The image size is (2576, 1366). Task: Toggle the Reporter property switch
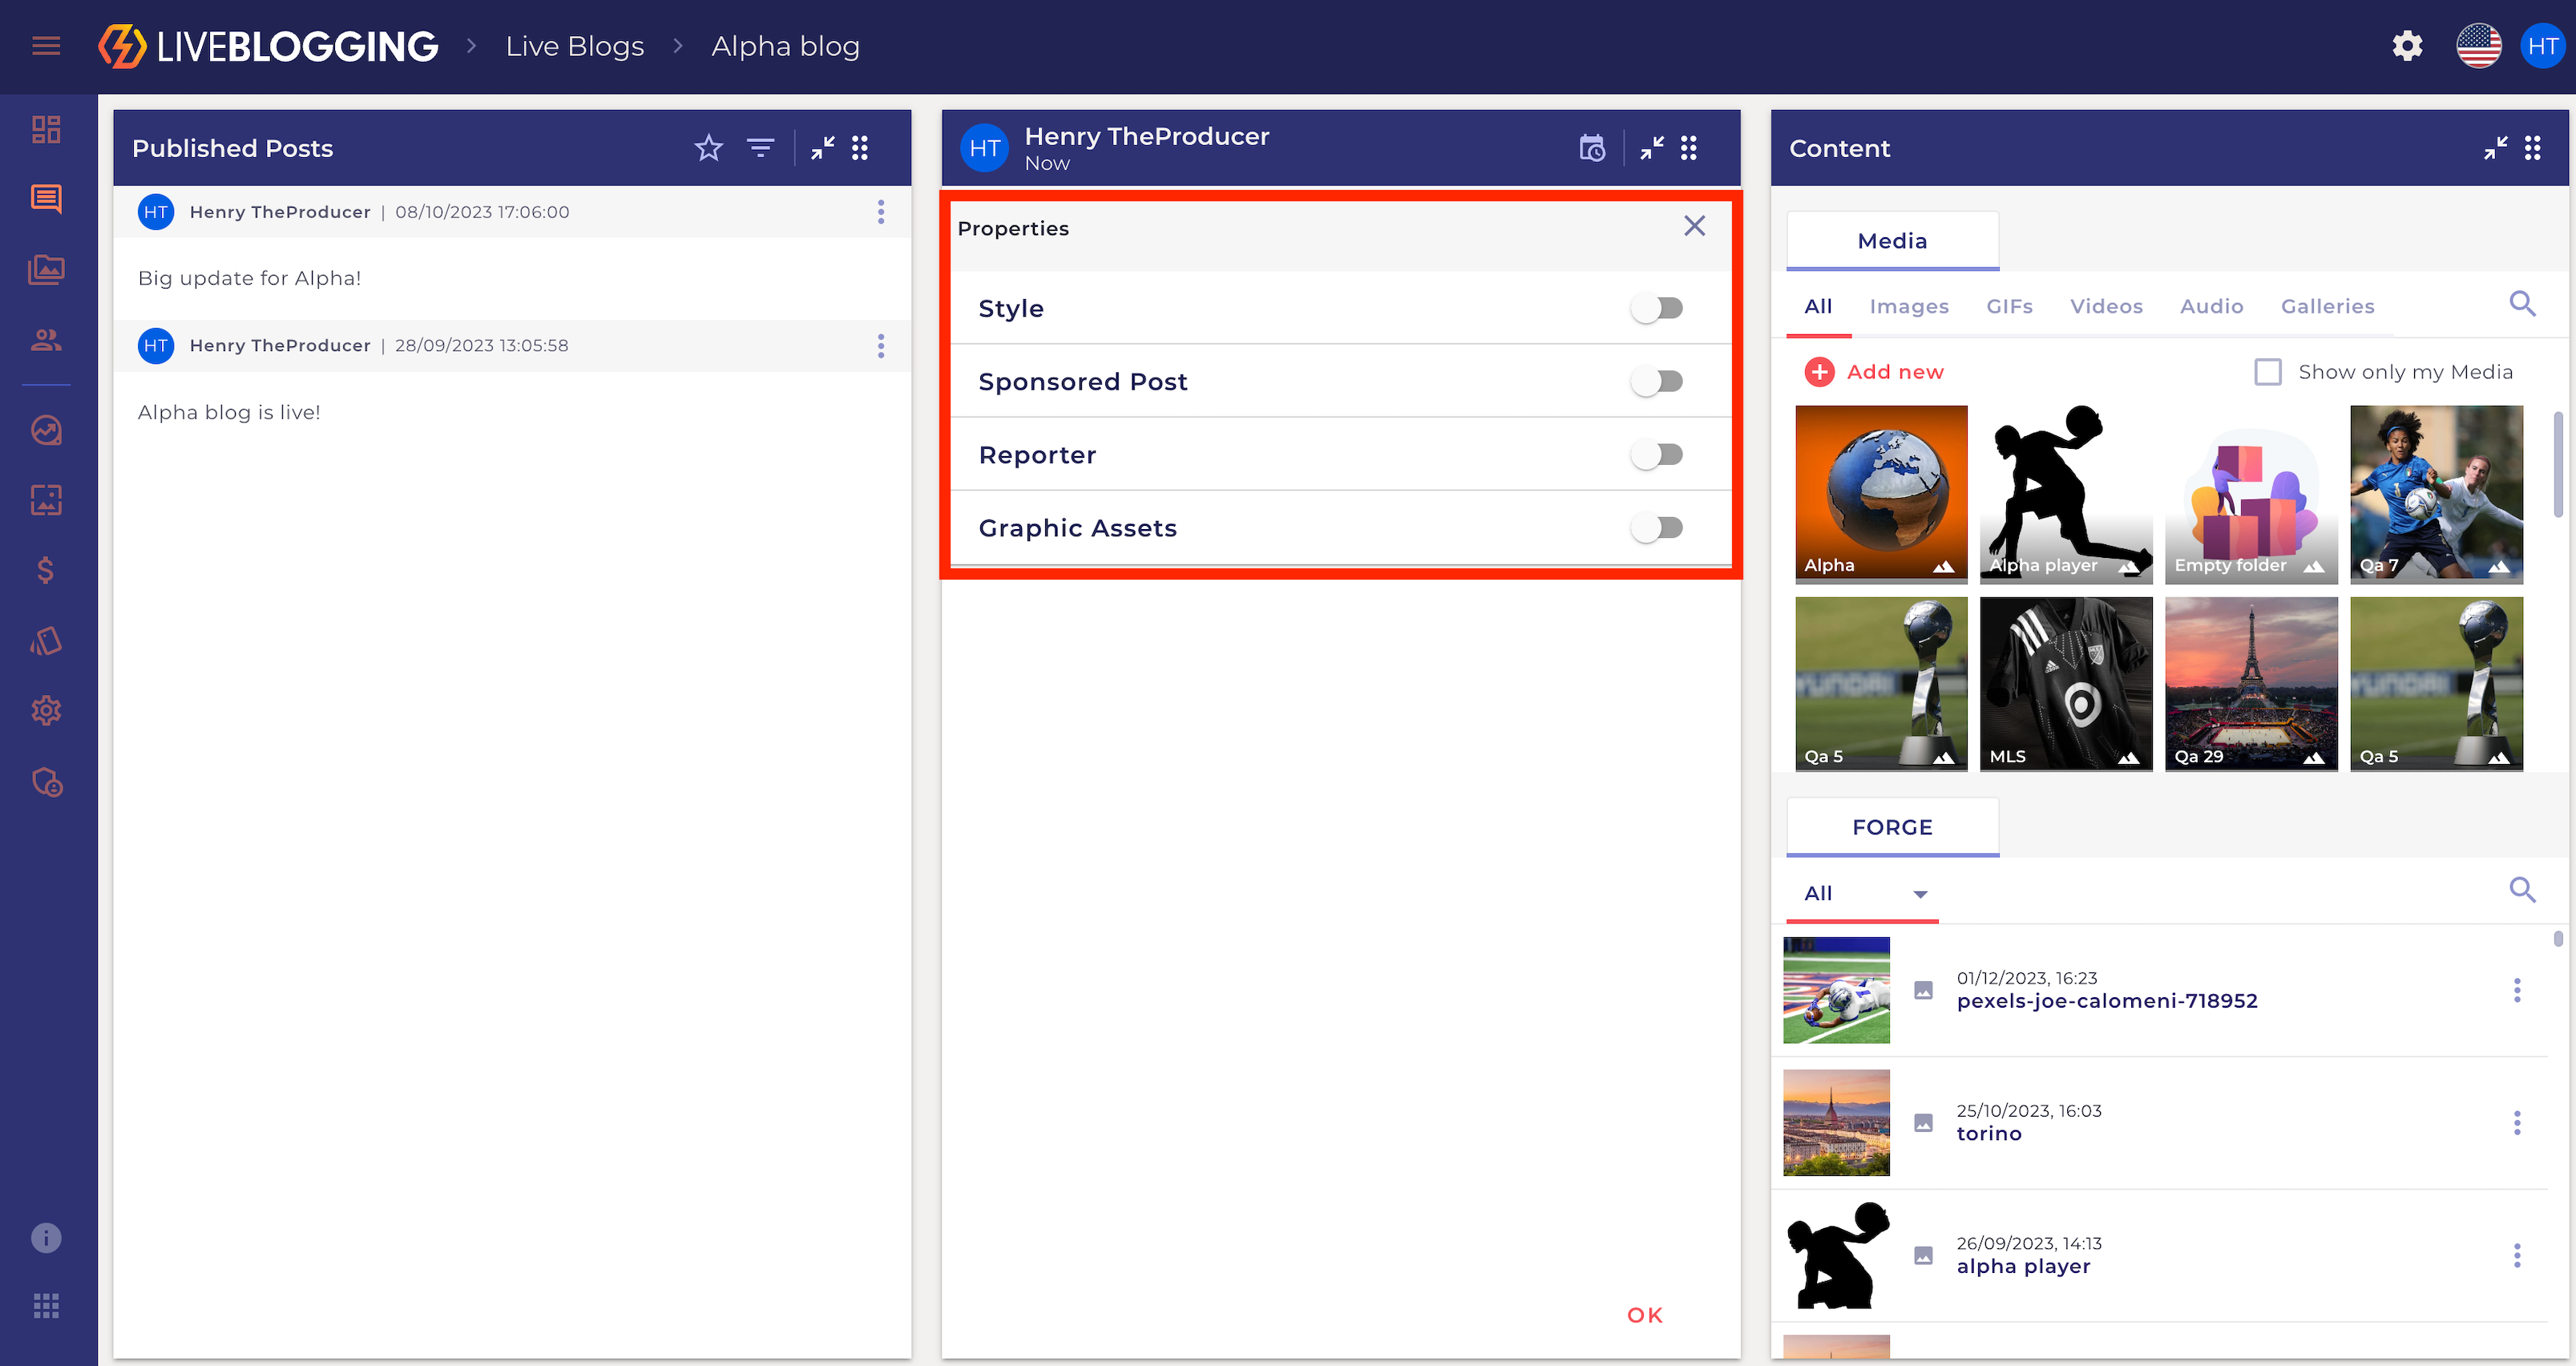pos(1657,454)
